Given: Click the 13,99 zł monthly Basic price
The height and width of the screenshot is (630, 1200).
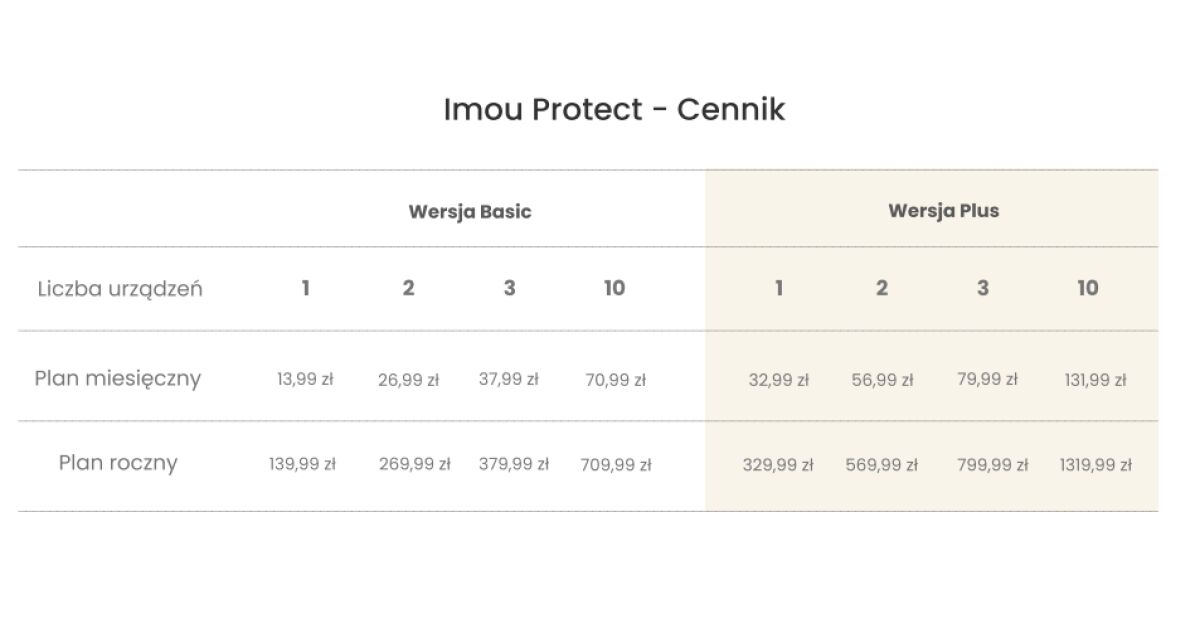Looking at the screenshot, I should click(305, 380).
